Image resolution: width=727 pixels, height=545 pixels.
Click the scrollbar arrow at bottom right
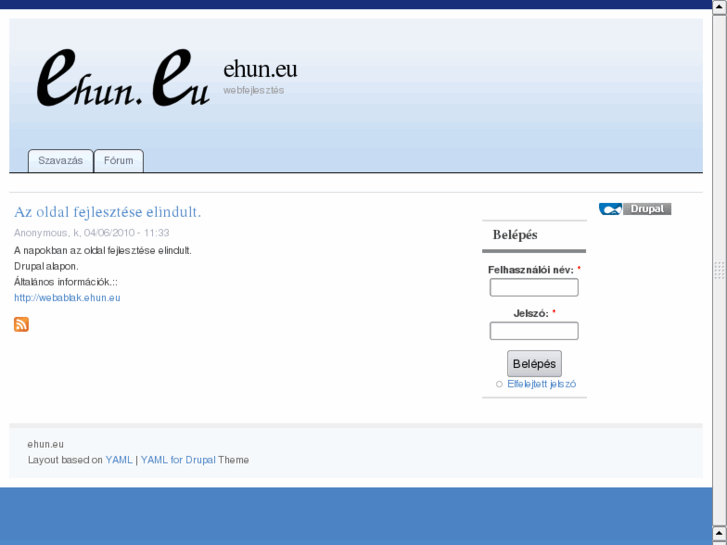[x=720, y=532]
